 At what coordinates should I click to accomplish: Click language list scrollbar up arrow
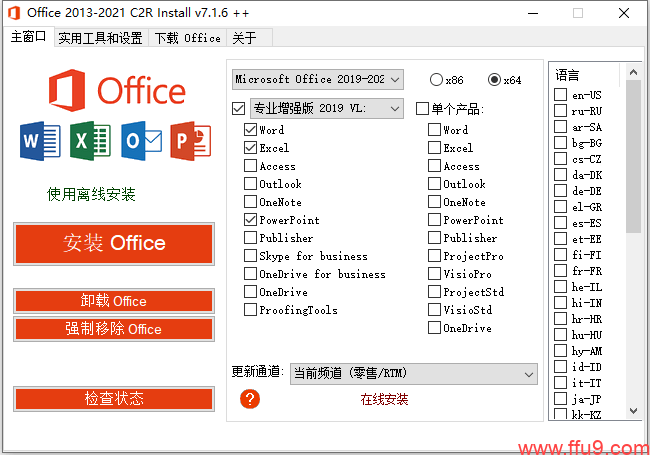point(633,72)
